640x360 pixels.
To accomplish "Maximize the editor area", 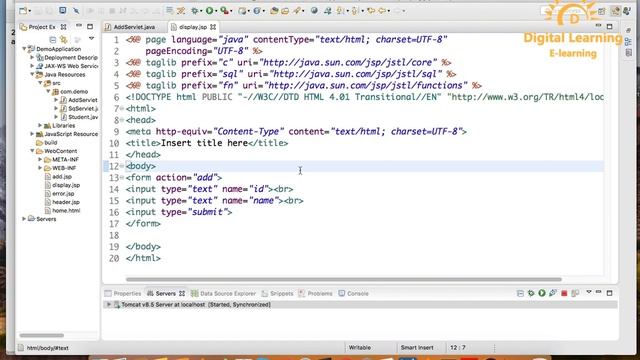I will 609,27.
